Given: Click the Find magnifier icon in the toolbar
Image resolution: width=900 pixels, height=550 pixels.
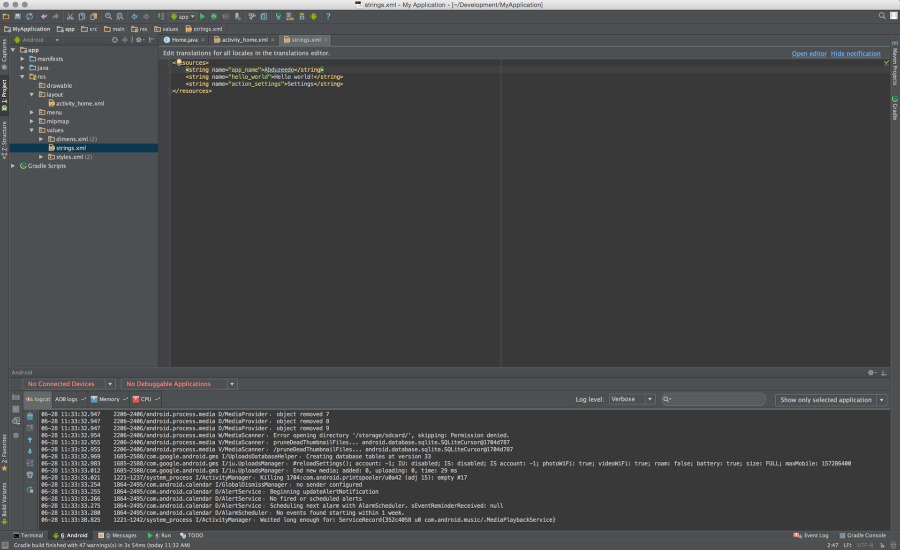Looking at the screenshot, I should click(x=108, y=17).
